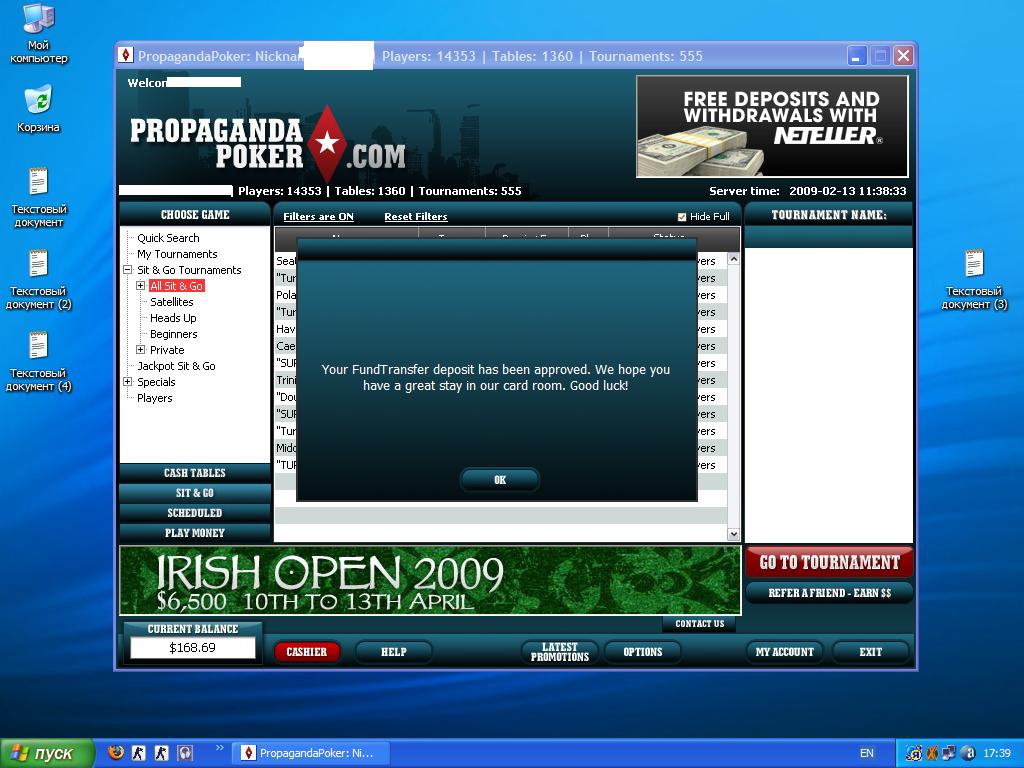The image size is (1024, 768).
Task: Open Текстовый документ (3) on the desktop
Action: (974, 264)
